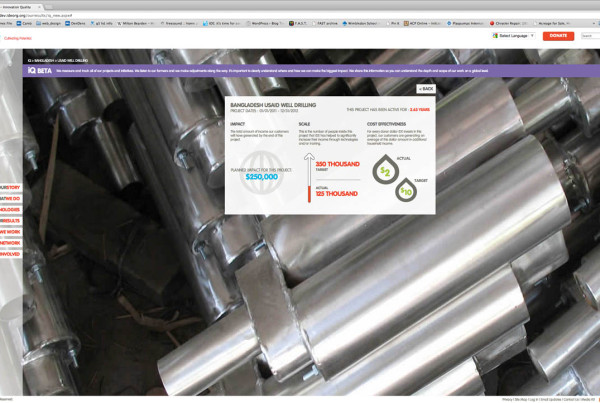Click the $10 target droplet icon
The height and width of the screenshot is (403, 600).
pos(406,190)
